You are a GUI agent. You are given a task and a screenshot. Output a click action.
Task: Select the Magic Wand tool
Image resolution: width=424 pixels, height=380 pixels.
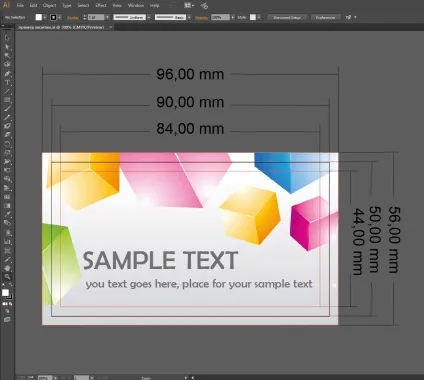click(7, 55)
